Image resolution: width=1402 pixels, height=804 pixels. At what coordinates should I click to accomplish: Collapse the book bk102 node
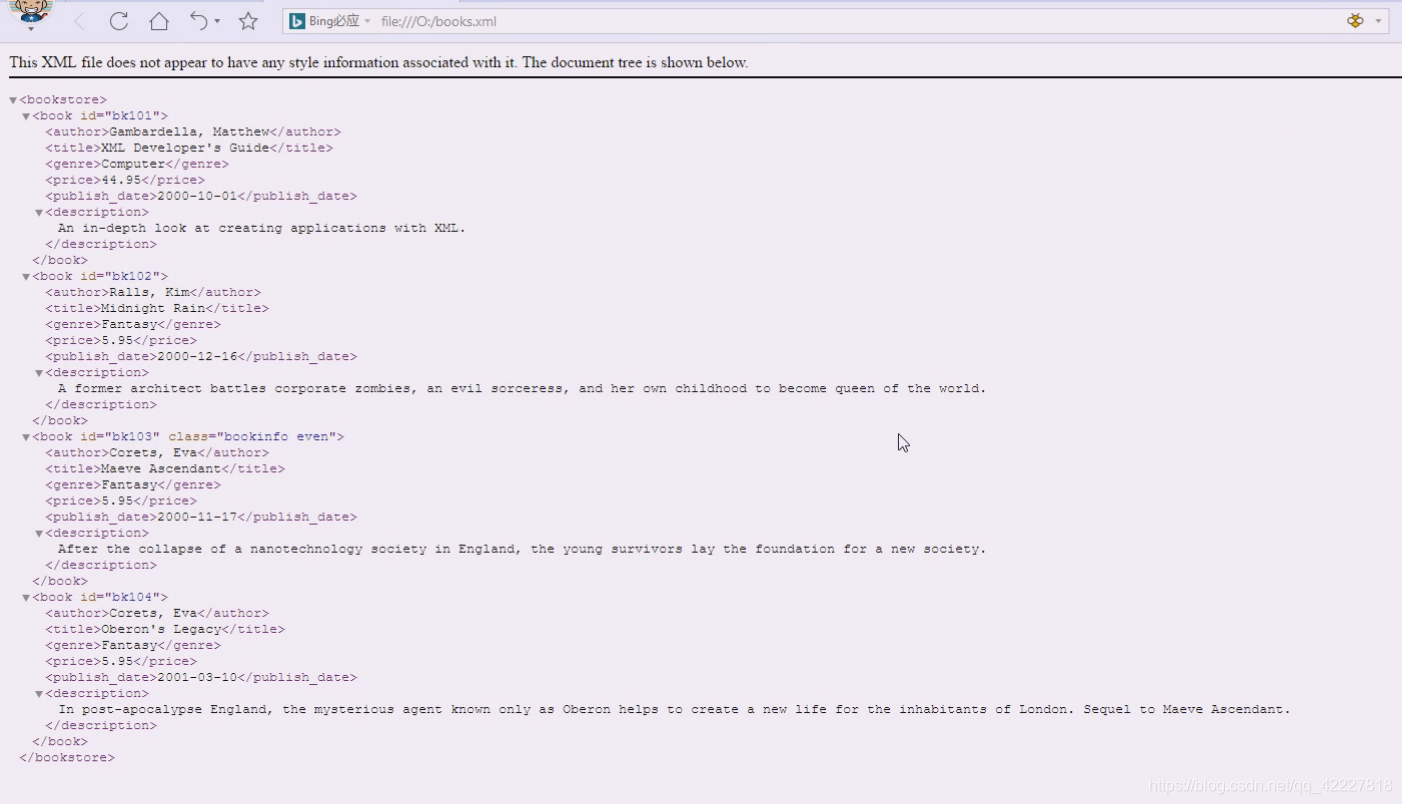(x=27, y=277)
